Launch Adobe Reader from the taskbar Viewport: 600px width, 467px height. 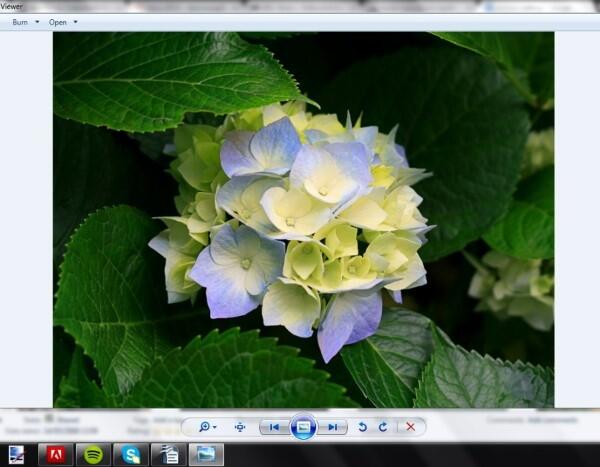point(55,455)
